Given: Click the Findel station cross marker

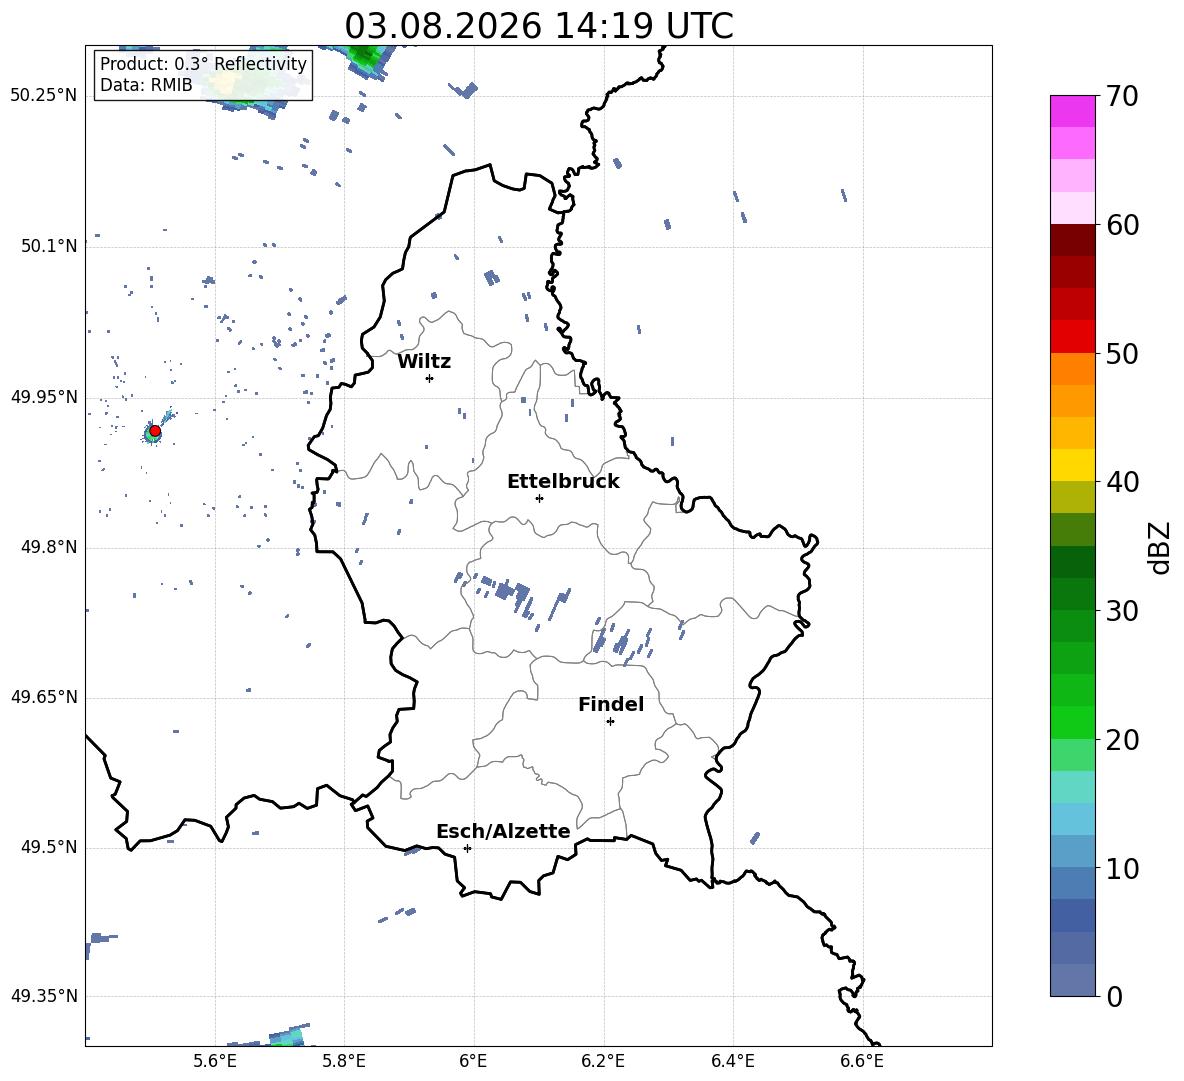Looking at the screenshot, I should (611, 722).
